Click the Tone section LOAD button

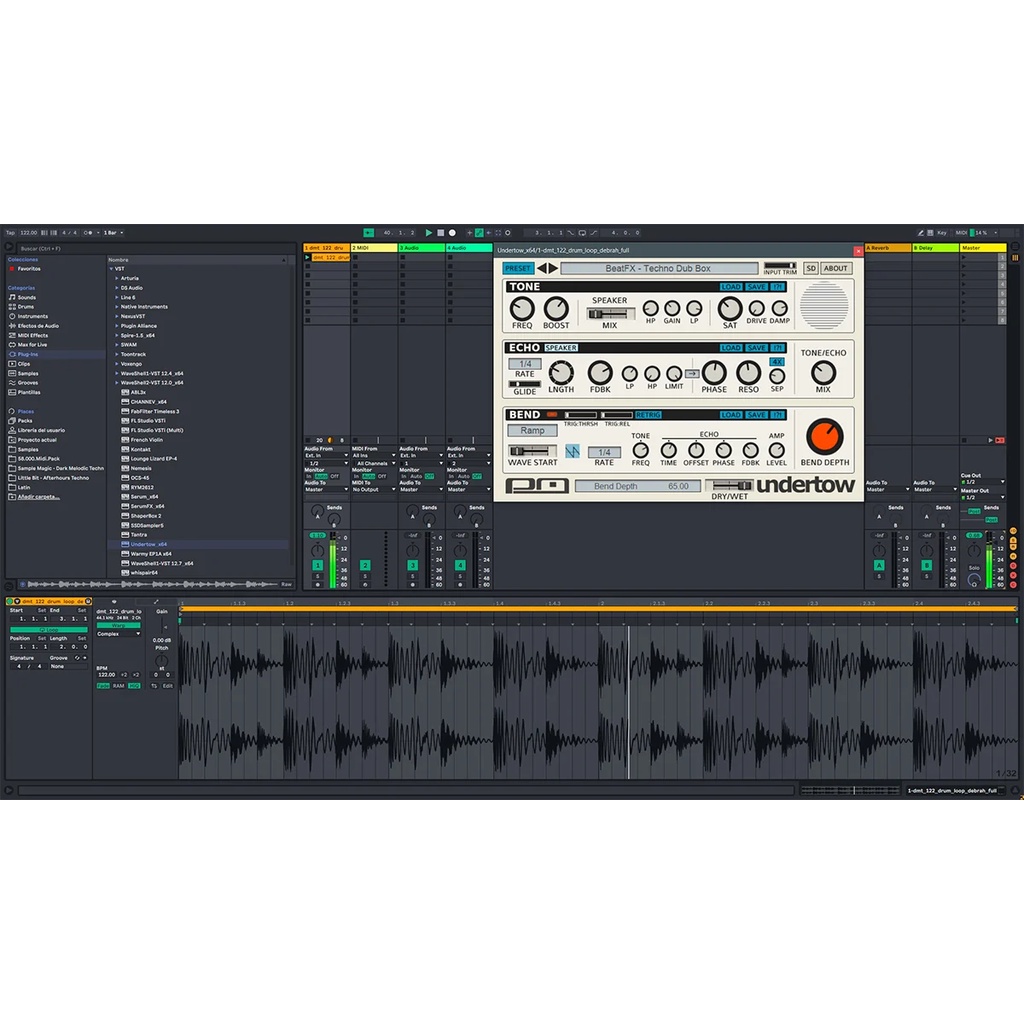(x=731, y=287)
